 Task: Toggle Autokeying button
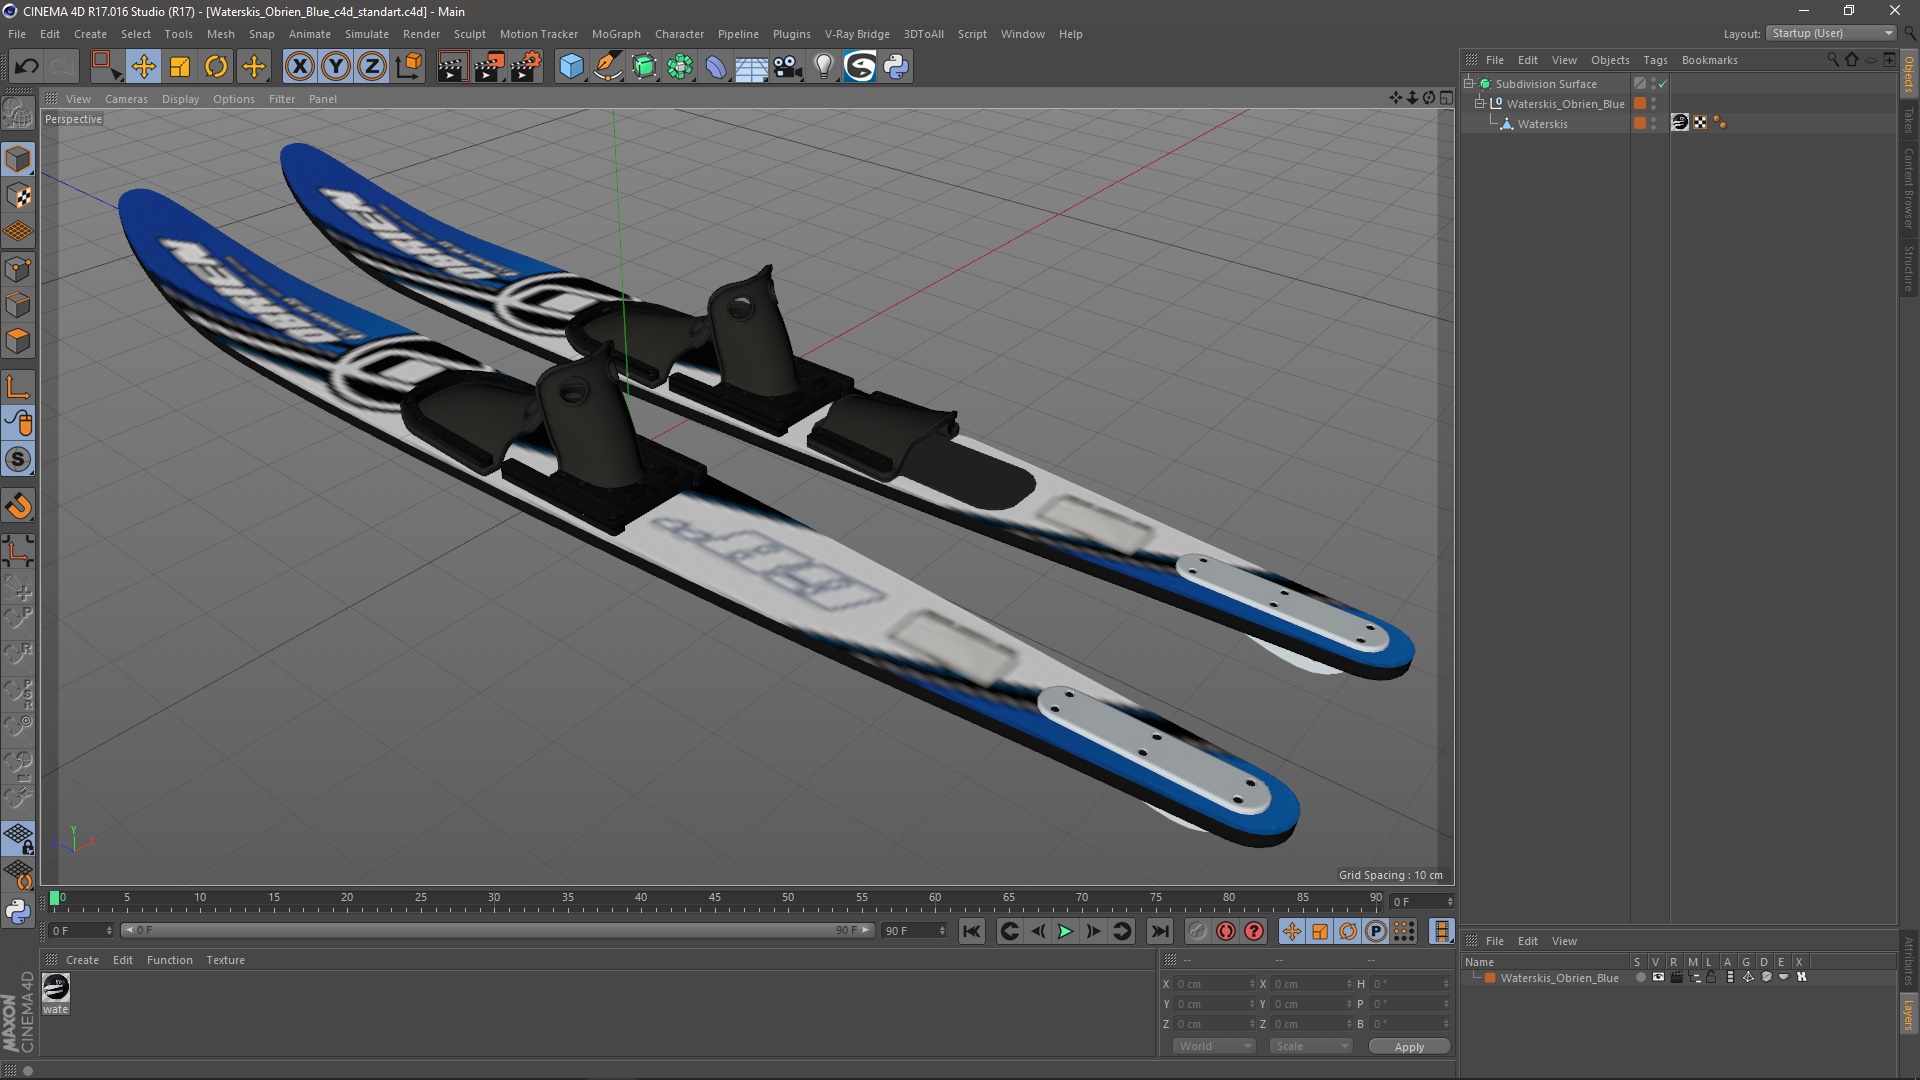(x=1225, y=931)
